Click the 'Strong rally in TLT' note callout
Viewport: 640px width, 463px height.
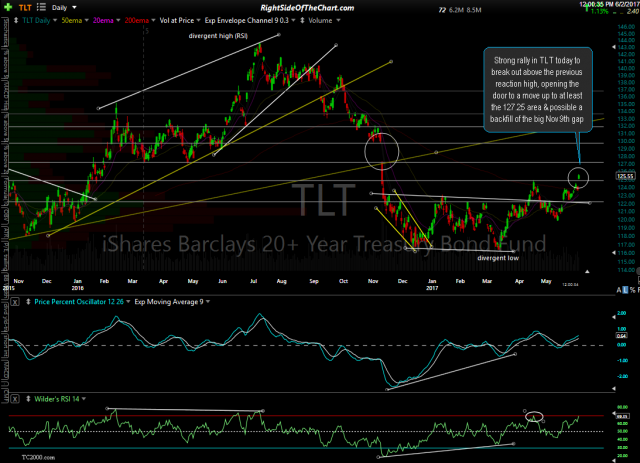point(537,90)
